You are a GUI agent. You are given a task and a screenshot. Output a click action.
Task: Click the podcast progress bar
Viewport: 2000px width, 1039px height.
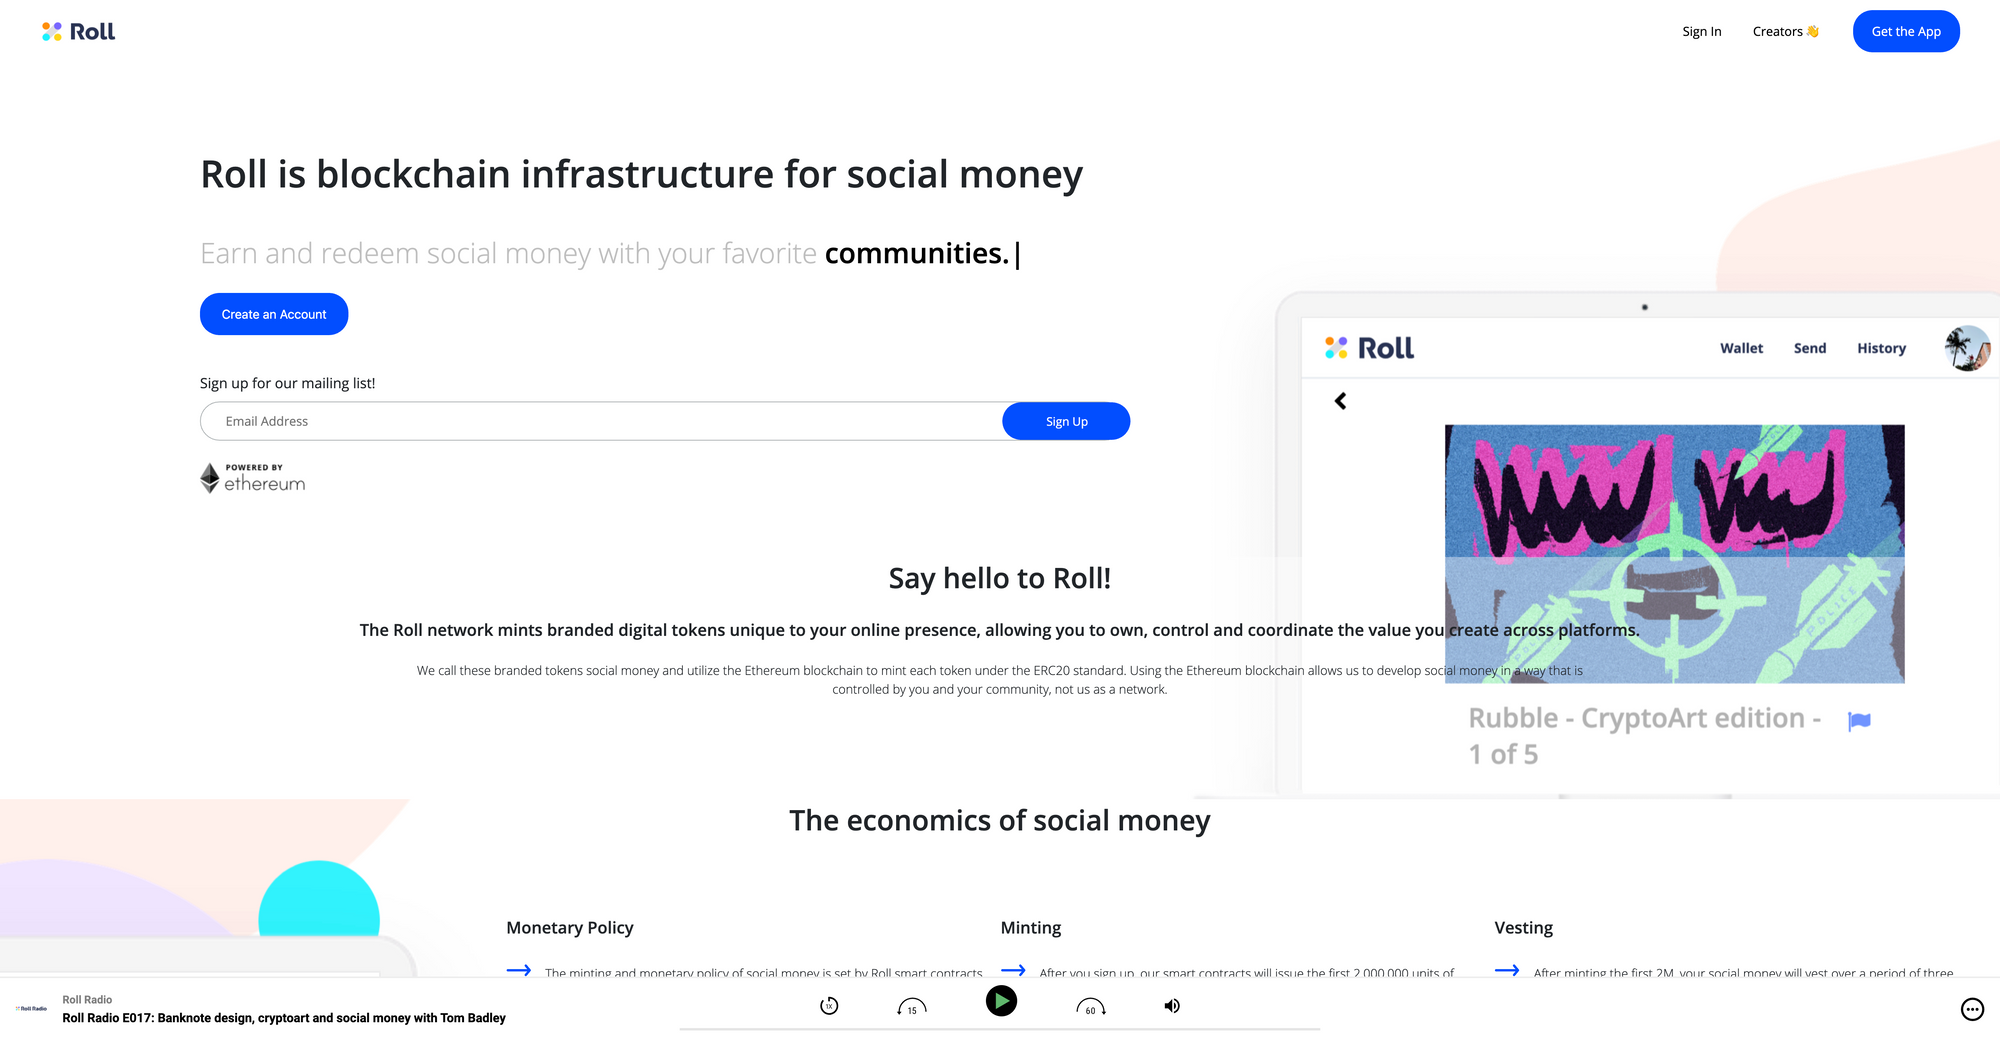click(x=1000, y=1029)
